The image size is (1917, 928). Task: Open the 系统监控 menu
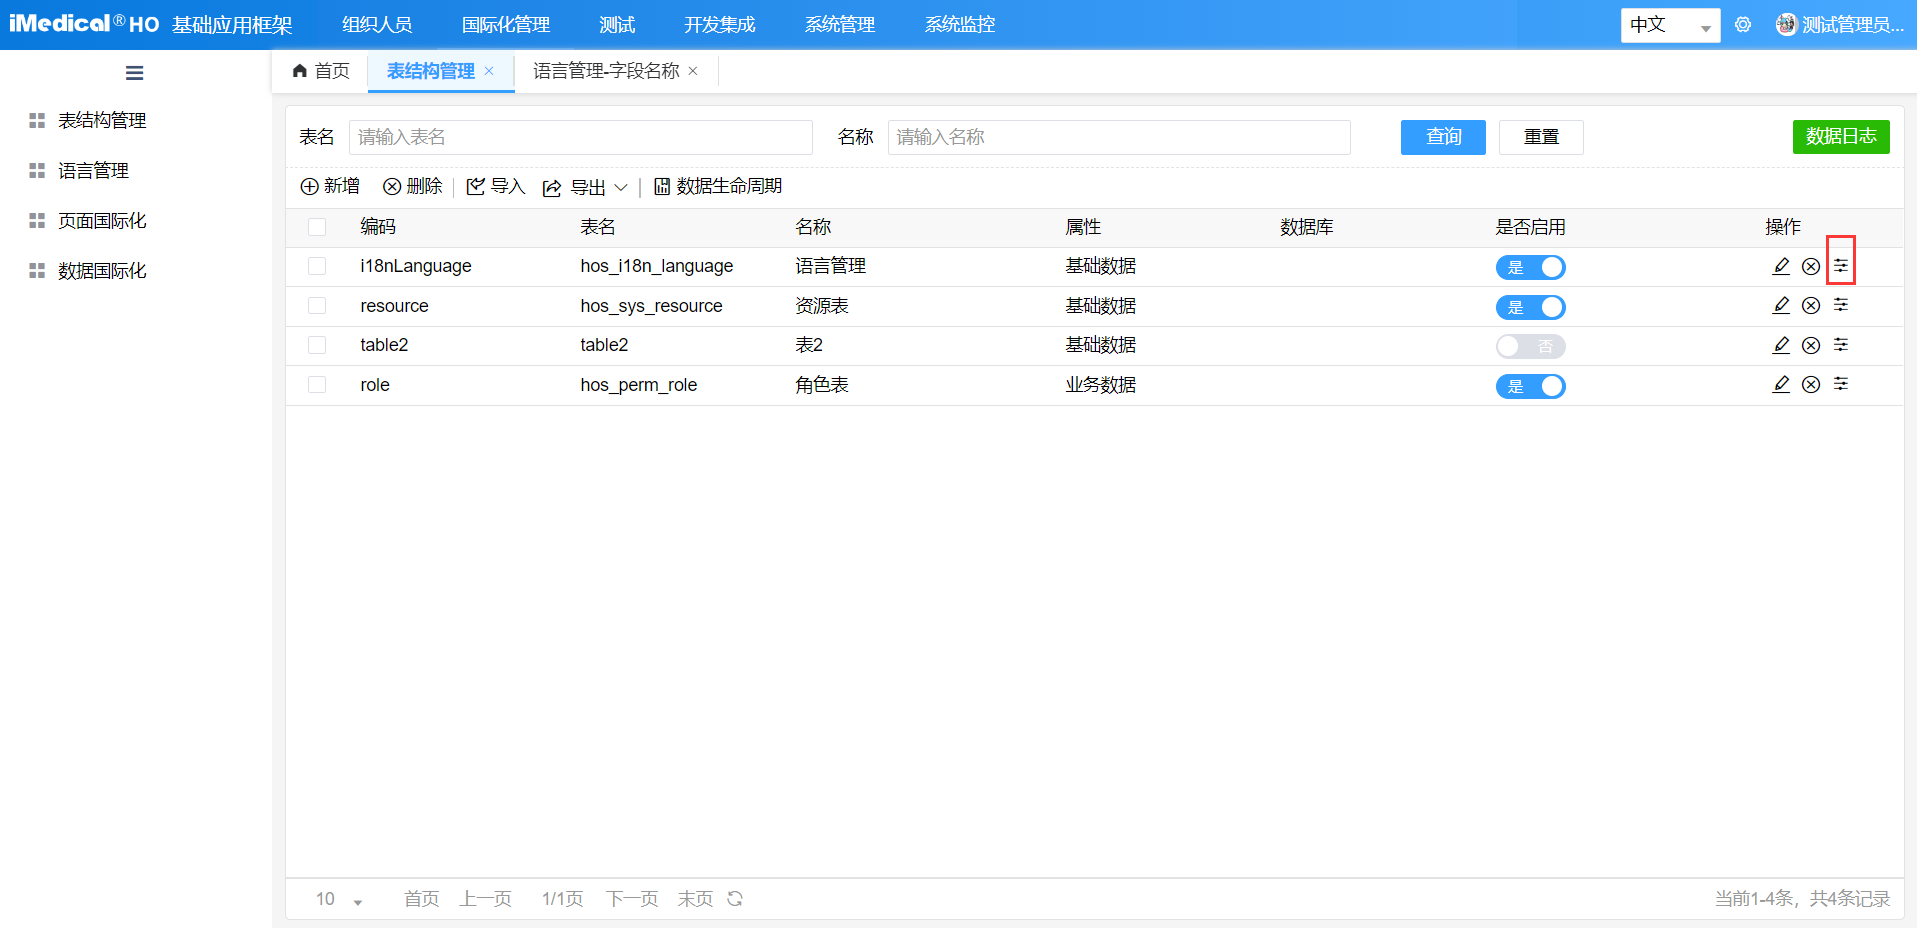pos(958,24)
